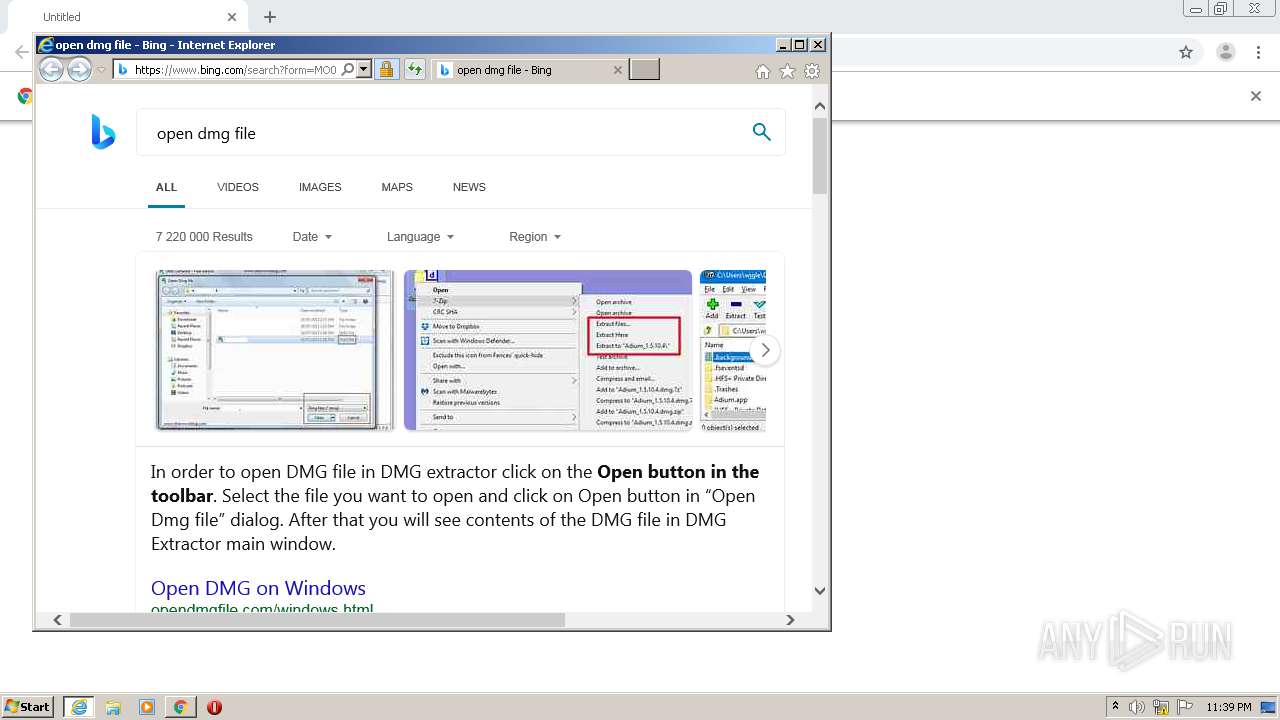Open IE Tools gear menu
This screenshot has height=720, width=1280.
tap(812, 71)
